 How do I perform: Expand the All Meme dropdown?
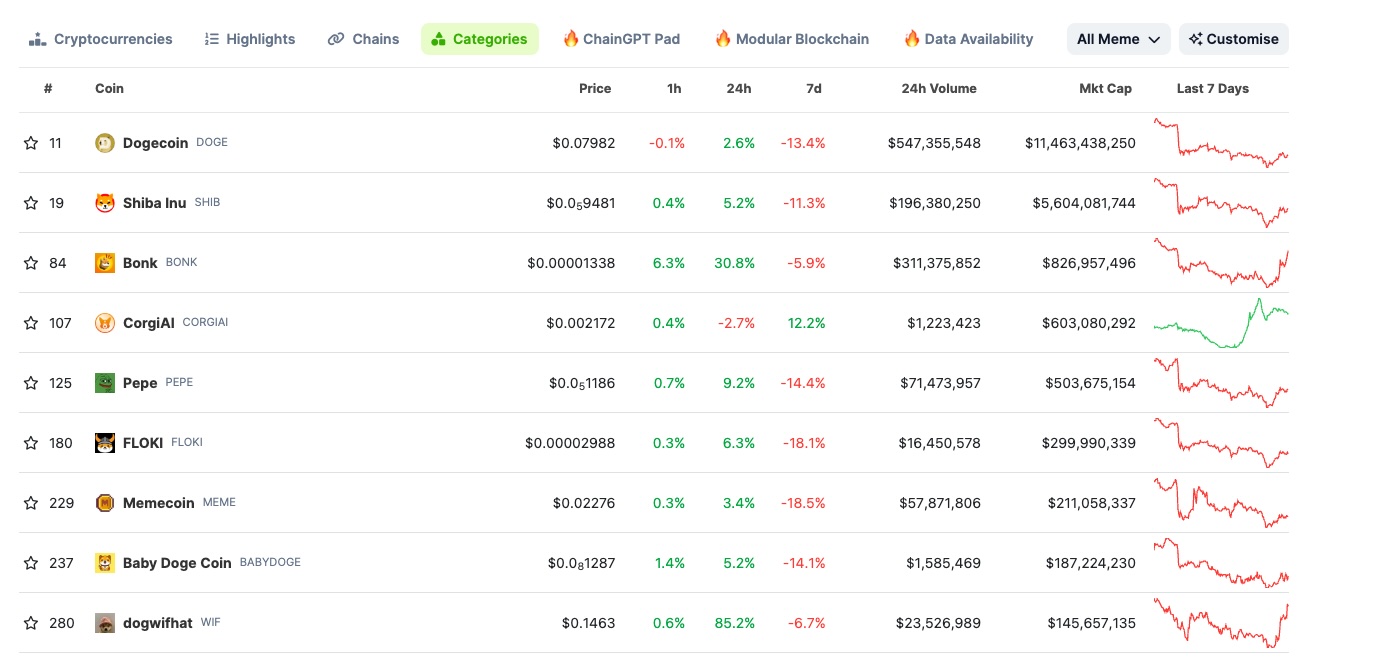1119,39
